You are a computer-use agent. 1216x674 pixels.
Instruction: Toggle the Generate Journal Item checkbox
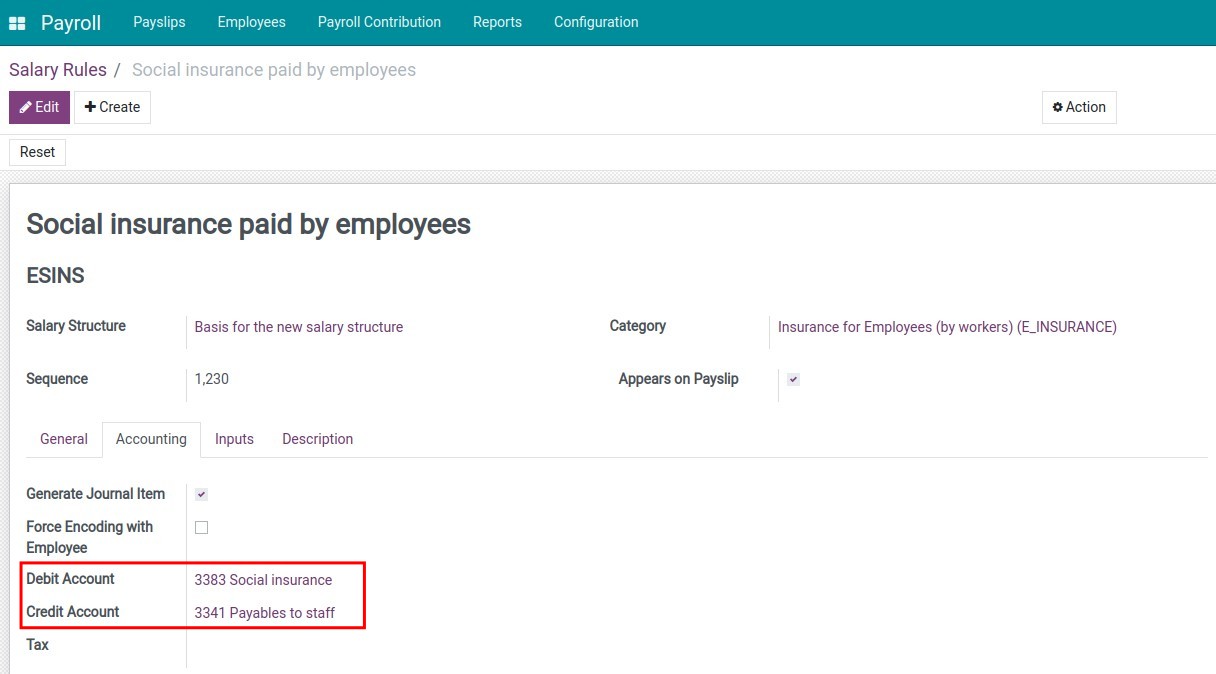pyautogui.click(x=201, y=493)
